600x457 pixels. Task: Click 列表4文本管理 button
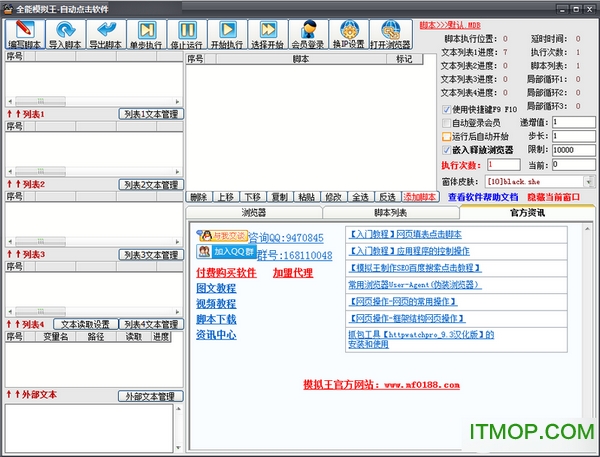[x=151, y=325]
